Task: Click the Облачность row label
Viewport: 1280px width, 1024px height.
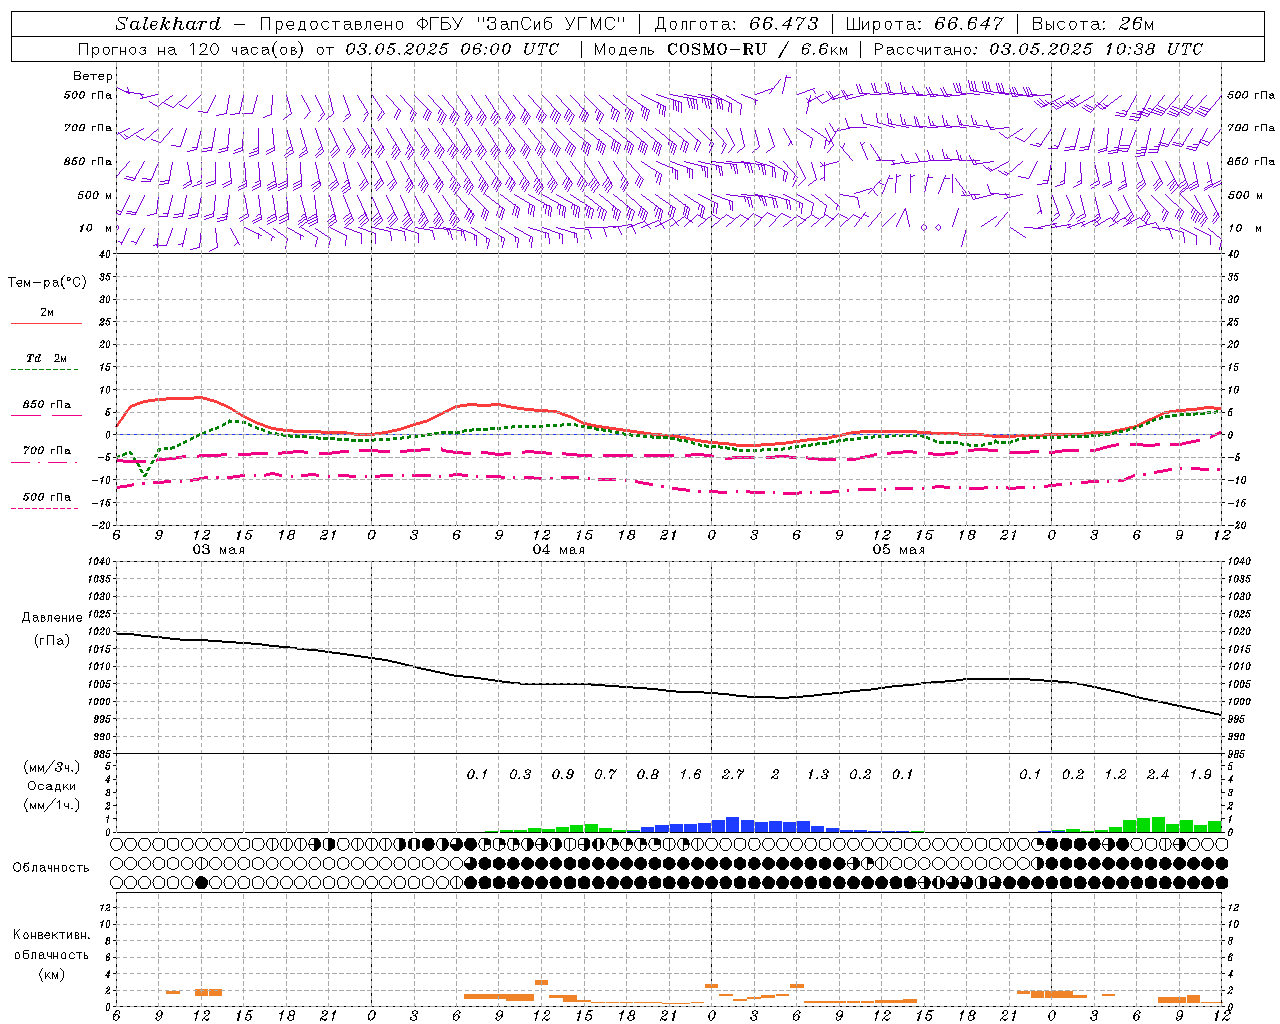Action: (x=51, y=868)
